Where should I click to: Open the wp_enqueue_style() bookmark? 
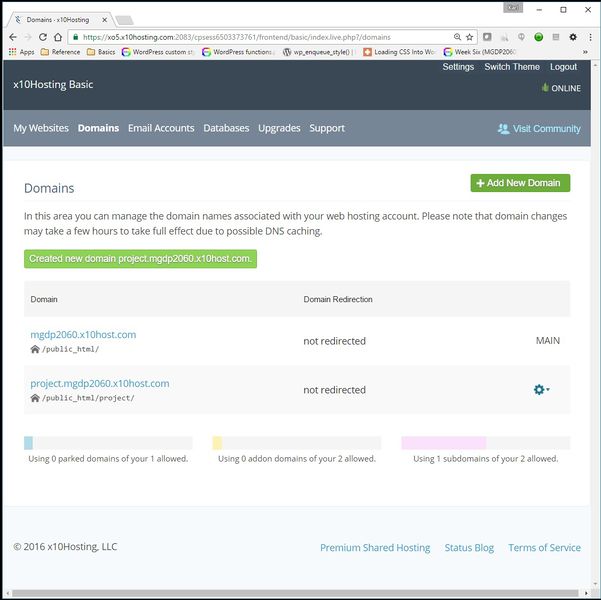coord(319,52)
